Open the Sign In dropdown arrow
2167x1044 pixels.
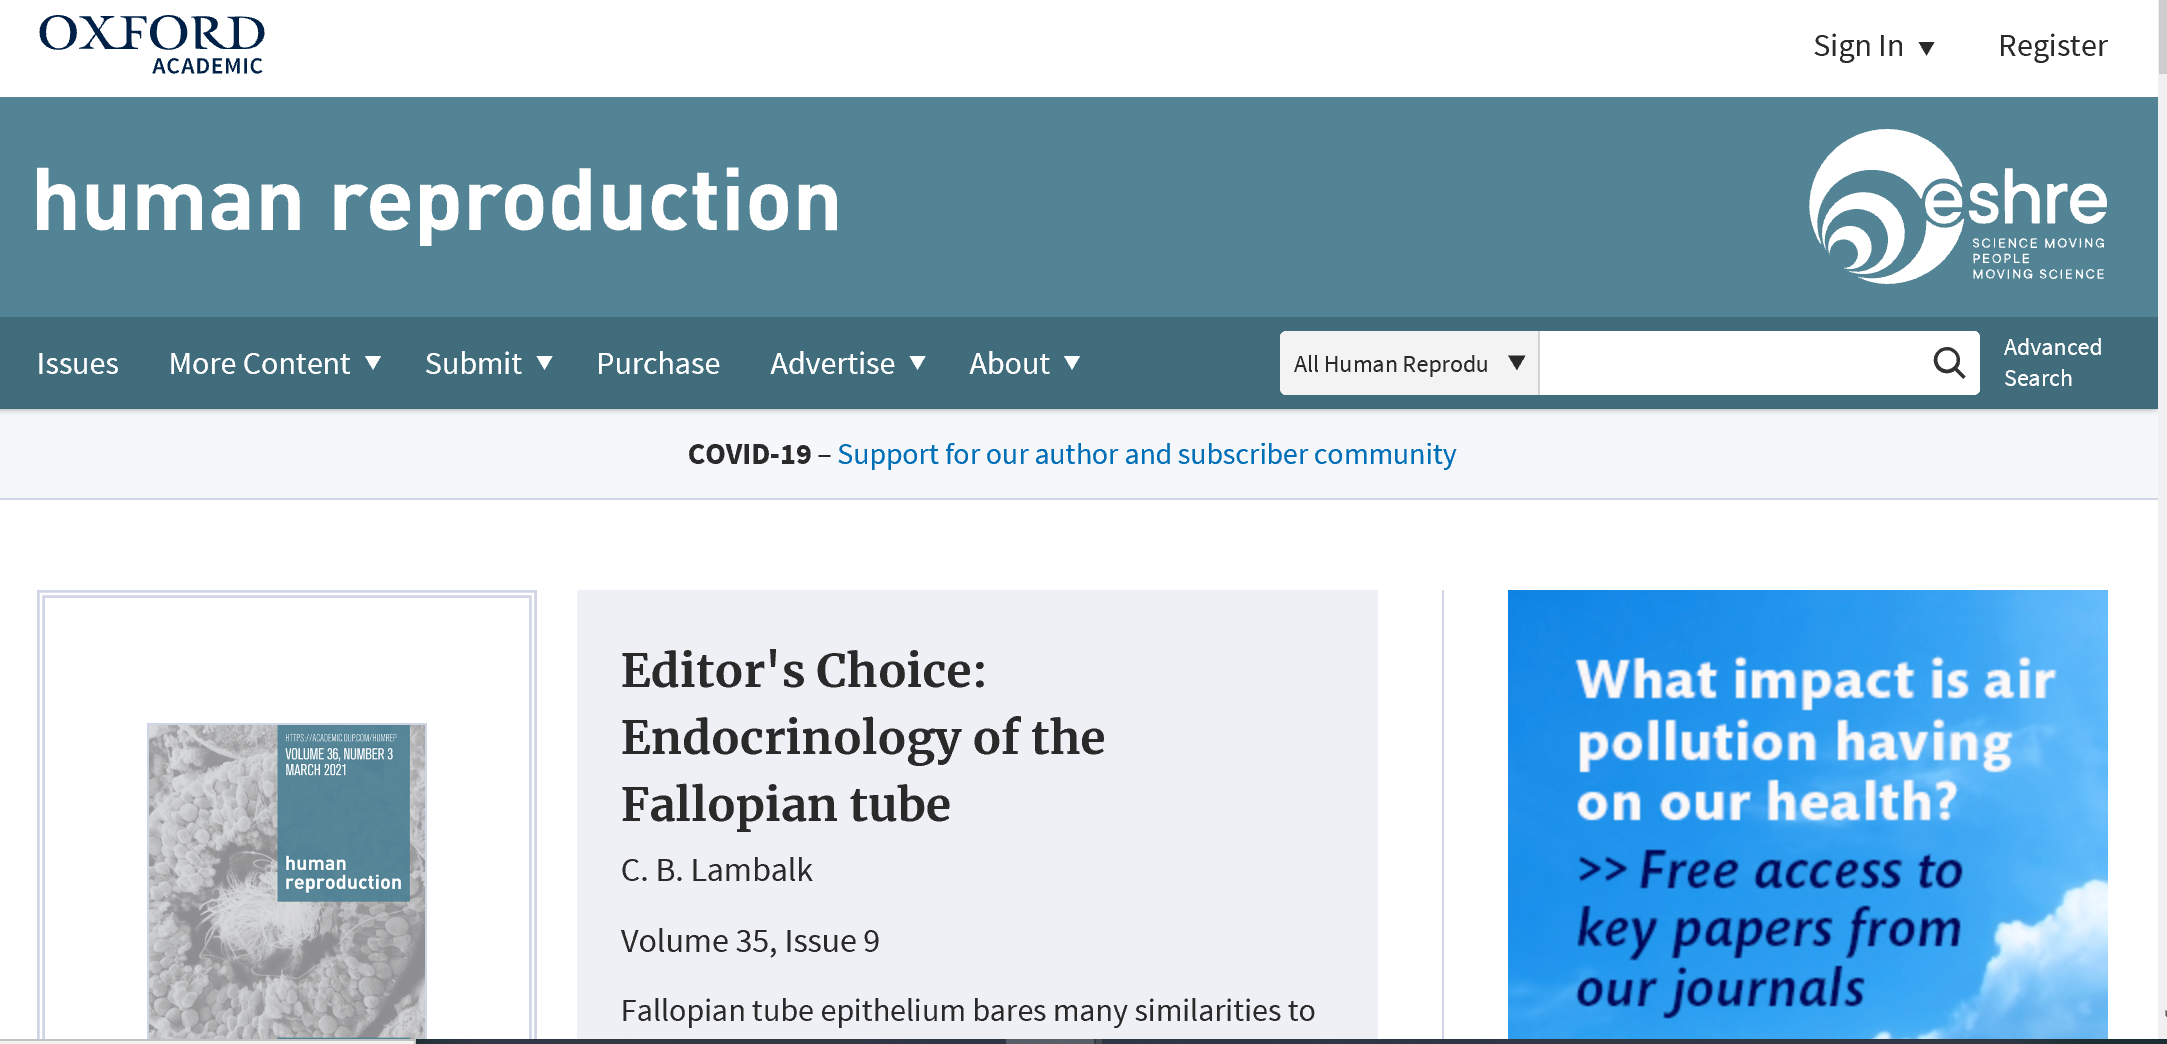pos(1927,47)
